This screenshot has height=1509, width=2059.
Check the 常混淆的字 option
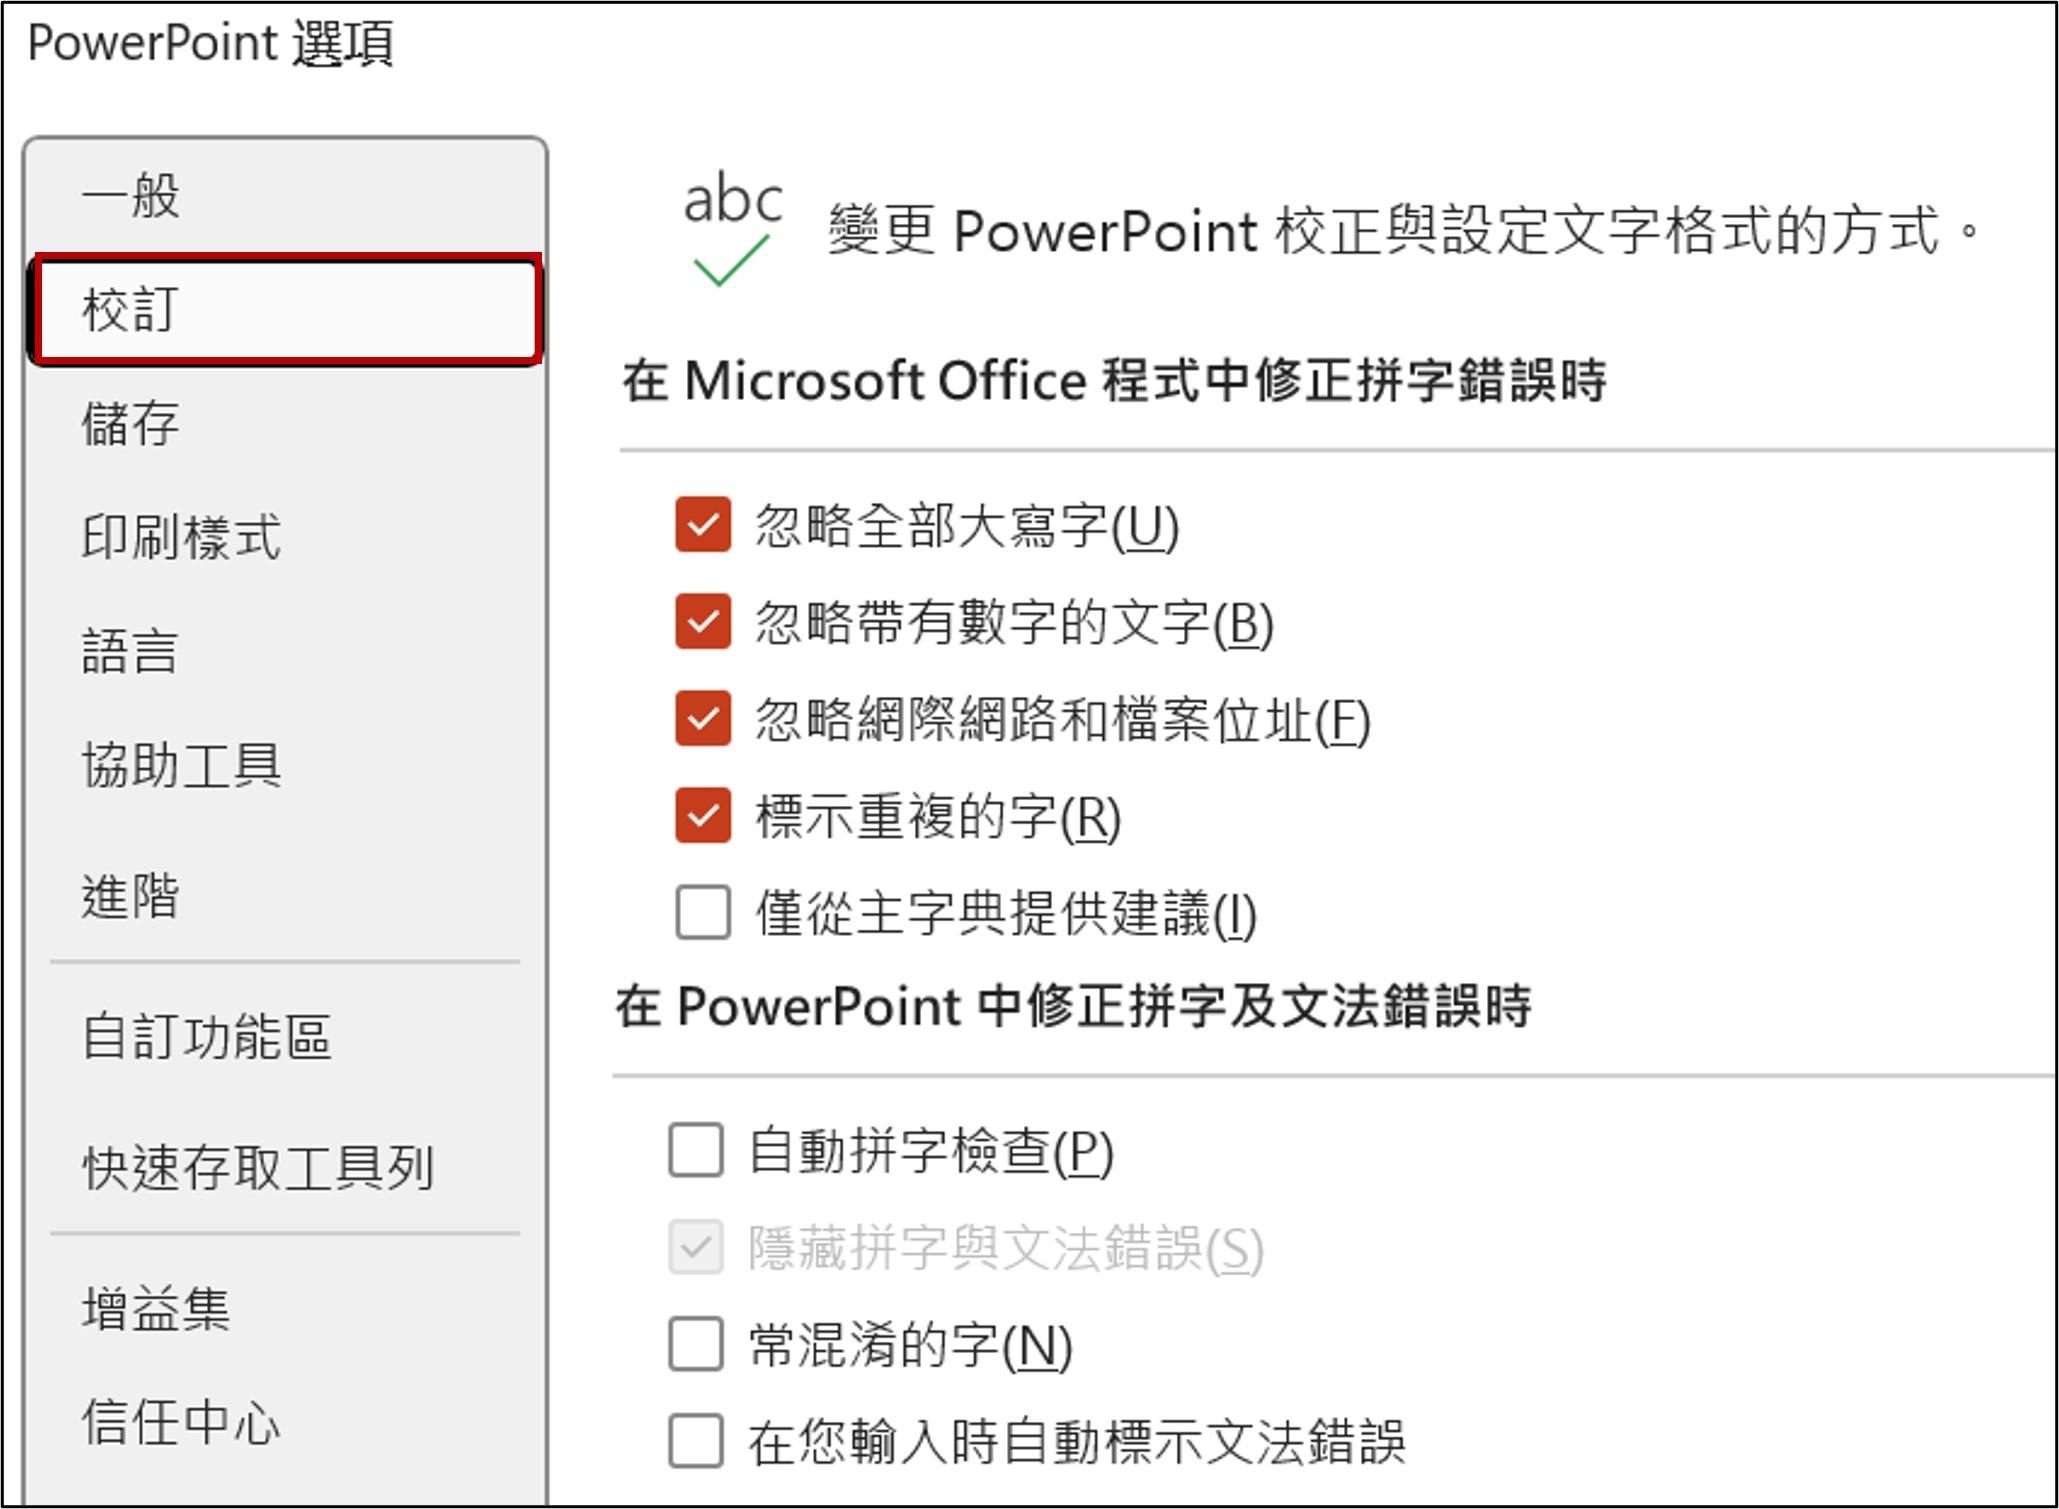pos(696,1344)
